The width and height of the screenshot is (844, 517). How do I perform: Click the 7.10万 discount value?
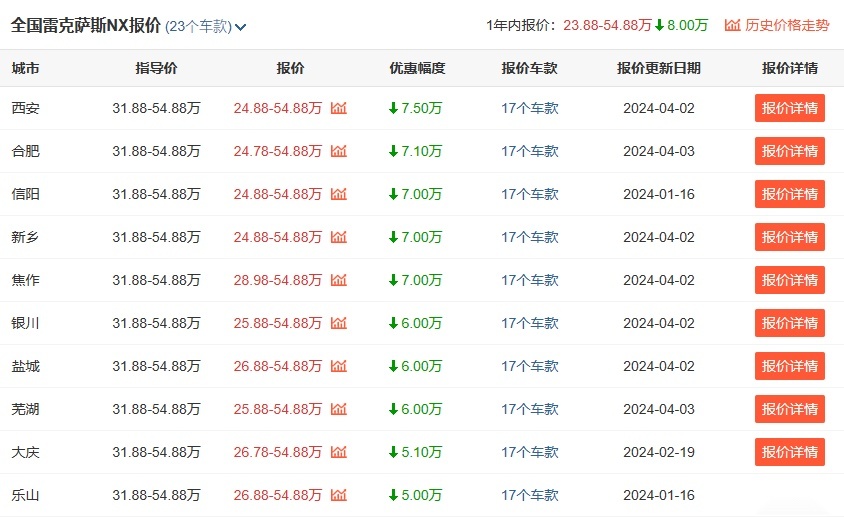coord(421,151)
